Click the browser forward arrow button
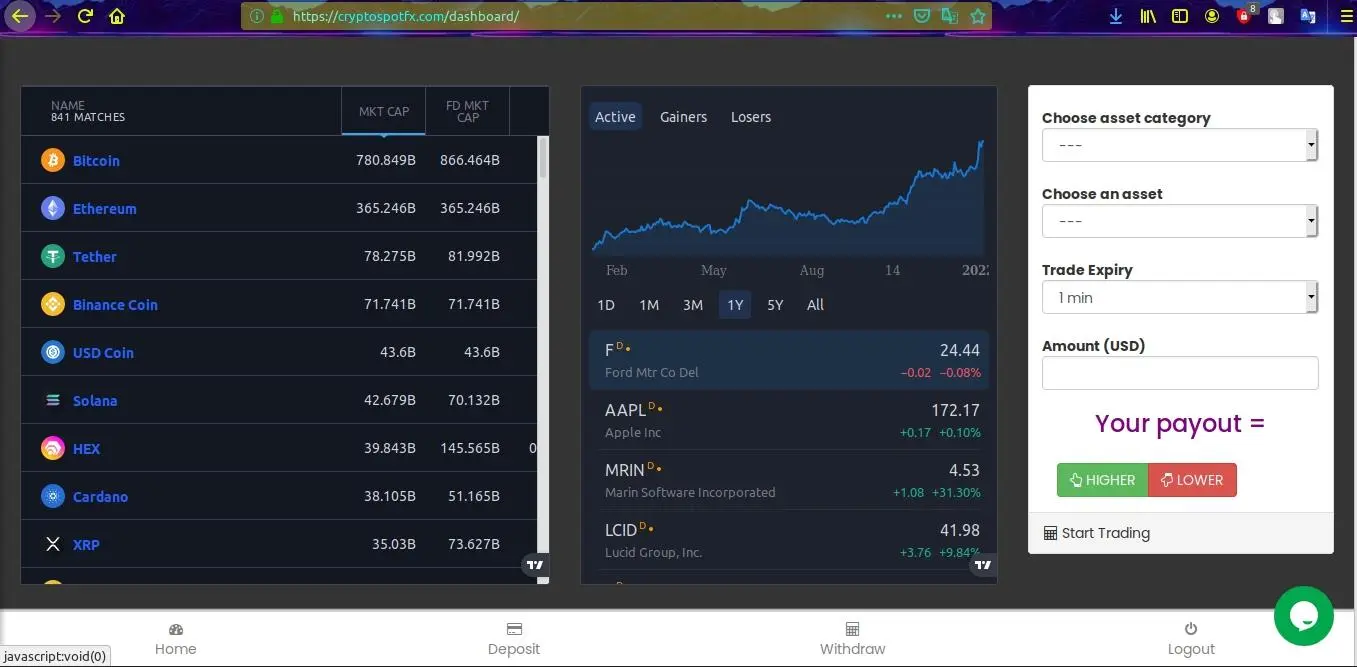Screen dimensions: 1357x667 53,16
